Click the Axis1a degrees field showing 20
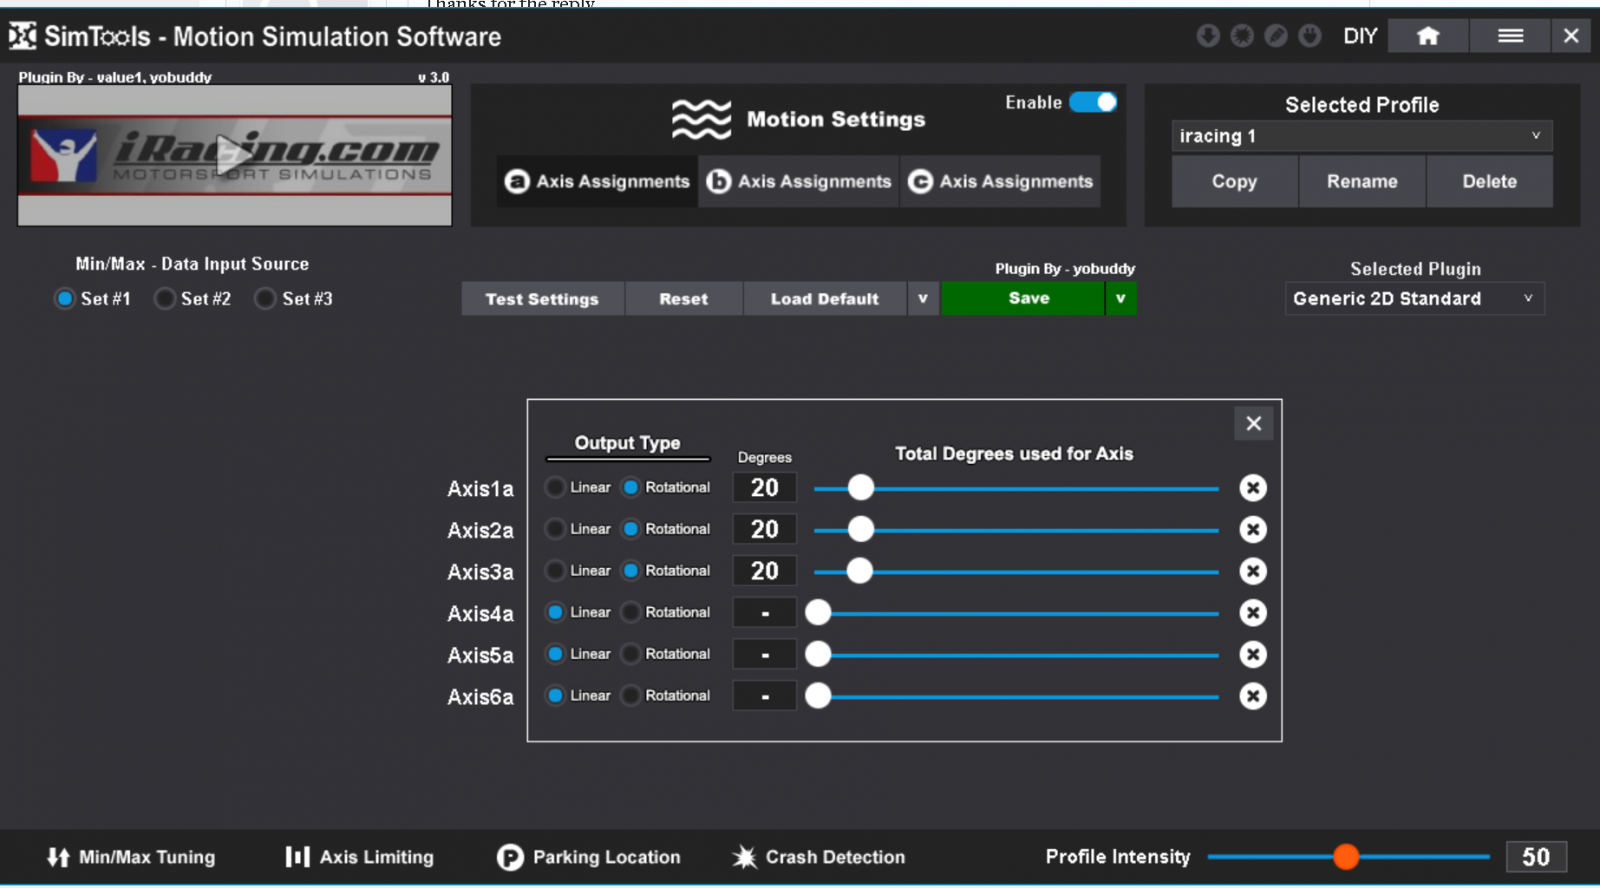Image resolution: width=1600 pixels, height=888 pixels. 765,487
